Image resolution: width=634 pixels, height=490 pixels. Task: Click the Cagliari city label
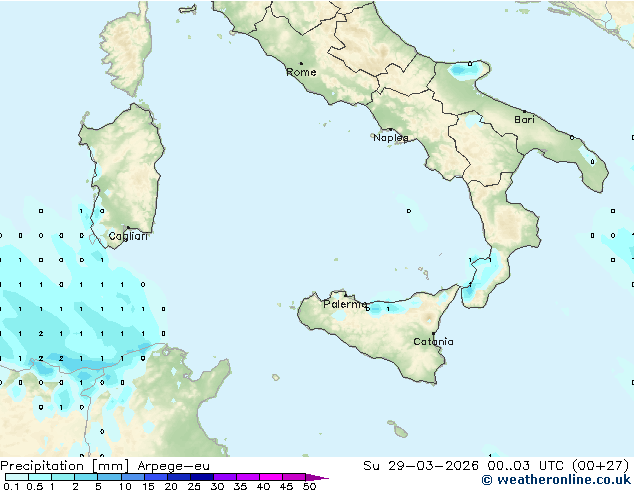128,236
